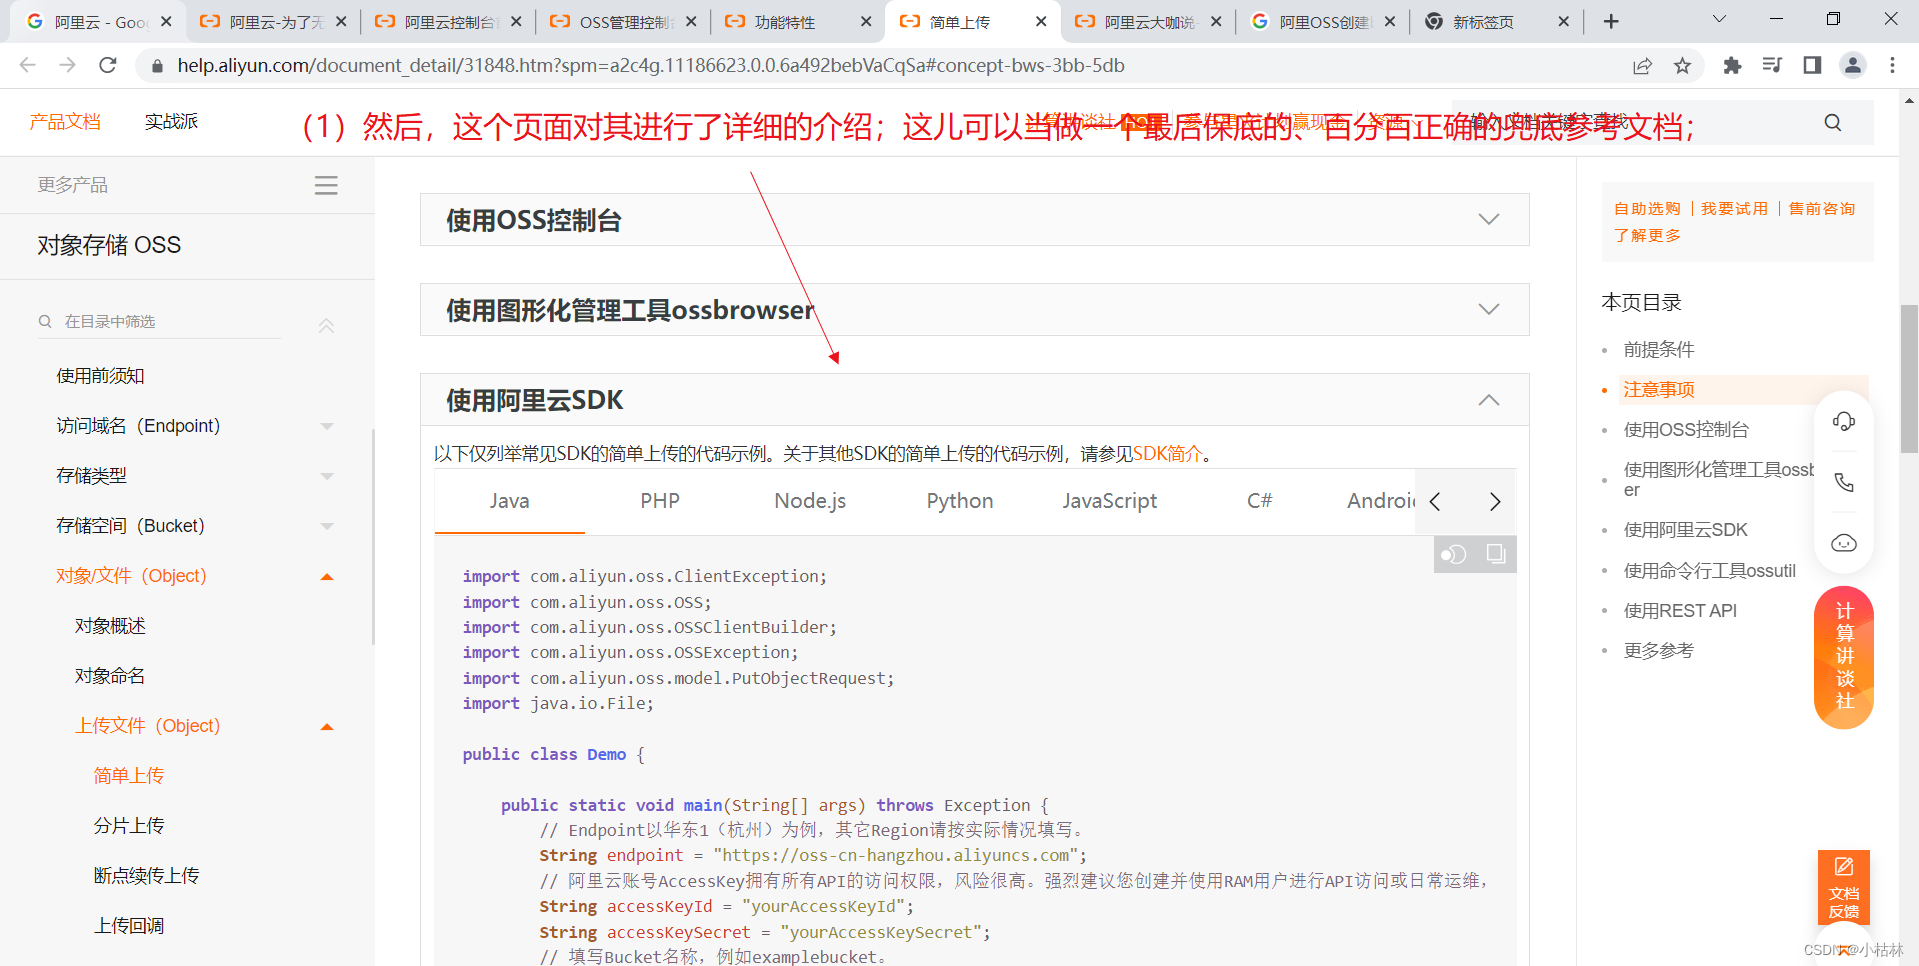Select the JavaScript code tab
Screen dimensions: 1919x966
coord(1110,501)
